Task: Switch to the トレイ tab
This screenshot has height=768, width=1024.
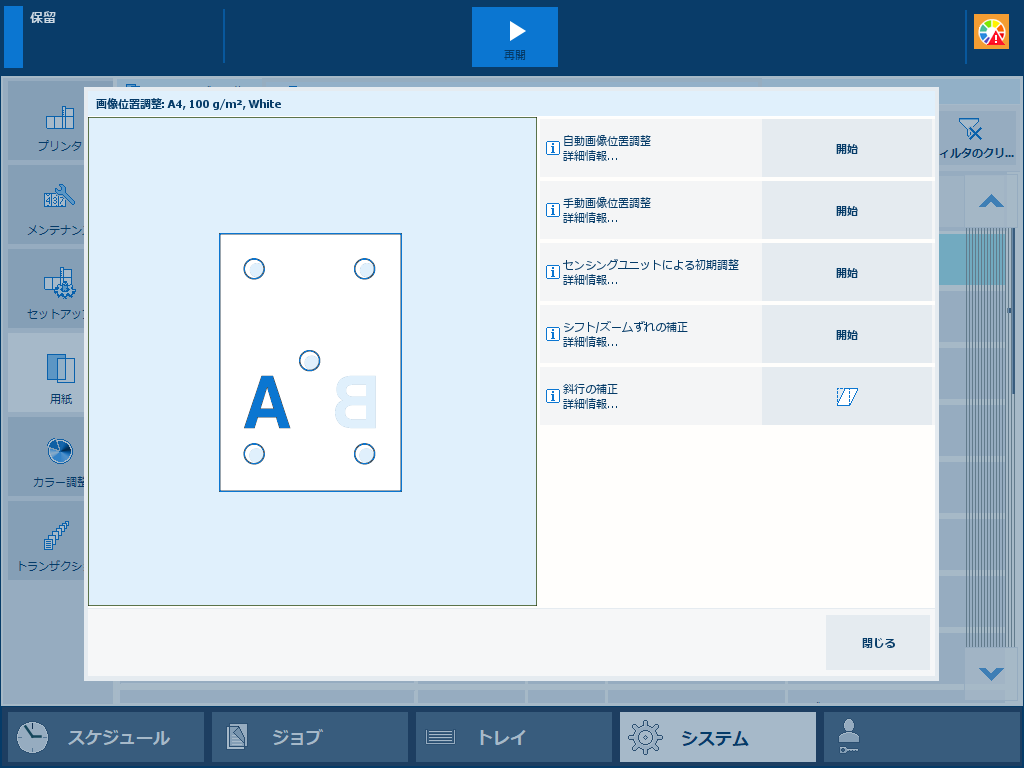Action: click(x=513, y=737)
